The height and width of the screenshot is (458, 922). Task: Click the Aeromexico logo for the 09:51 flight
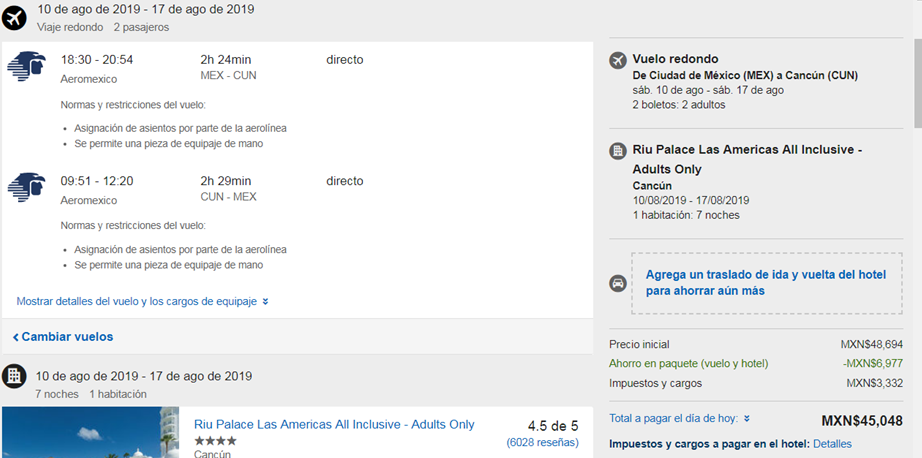click(27, 188)
